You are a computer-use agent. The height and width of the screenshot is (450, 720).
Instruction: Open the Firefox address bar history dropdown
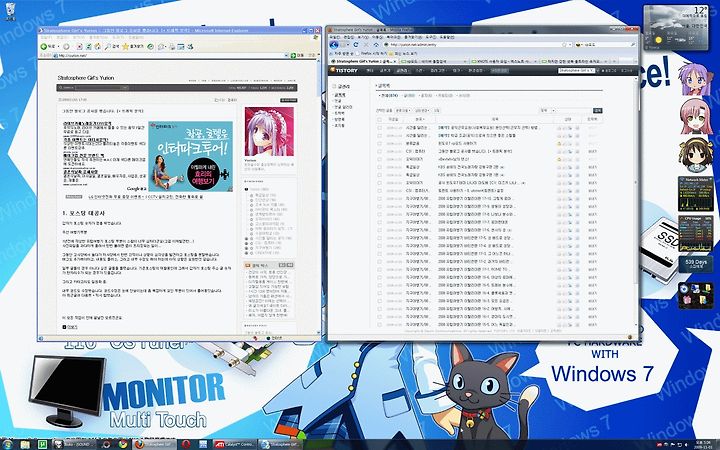click(x=570, y=45)
